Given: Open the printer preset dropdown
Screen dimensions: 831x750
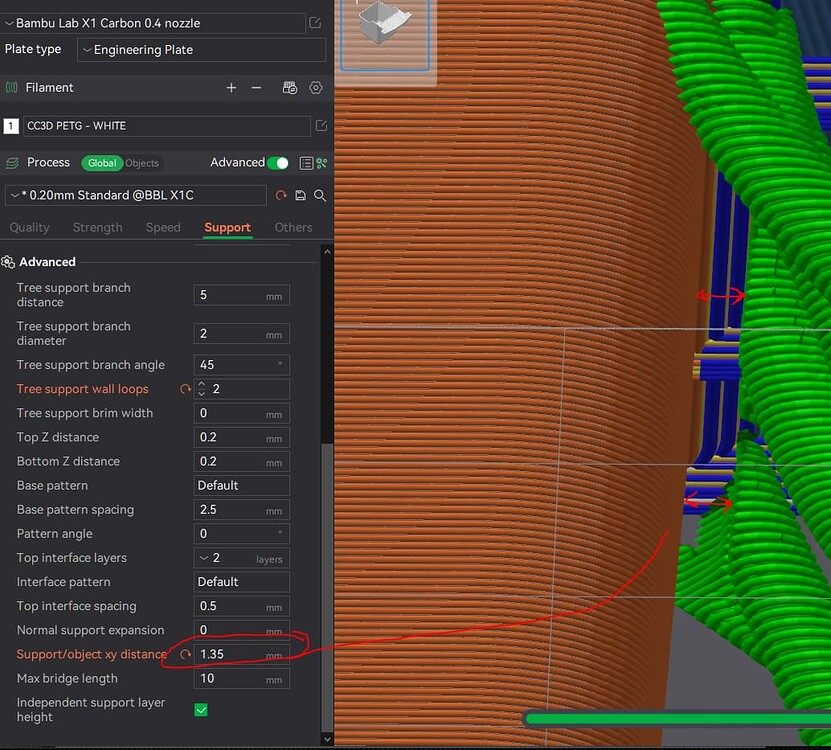Looking at the screenshot, I should point(155,23).
